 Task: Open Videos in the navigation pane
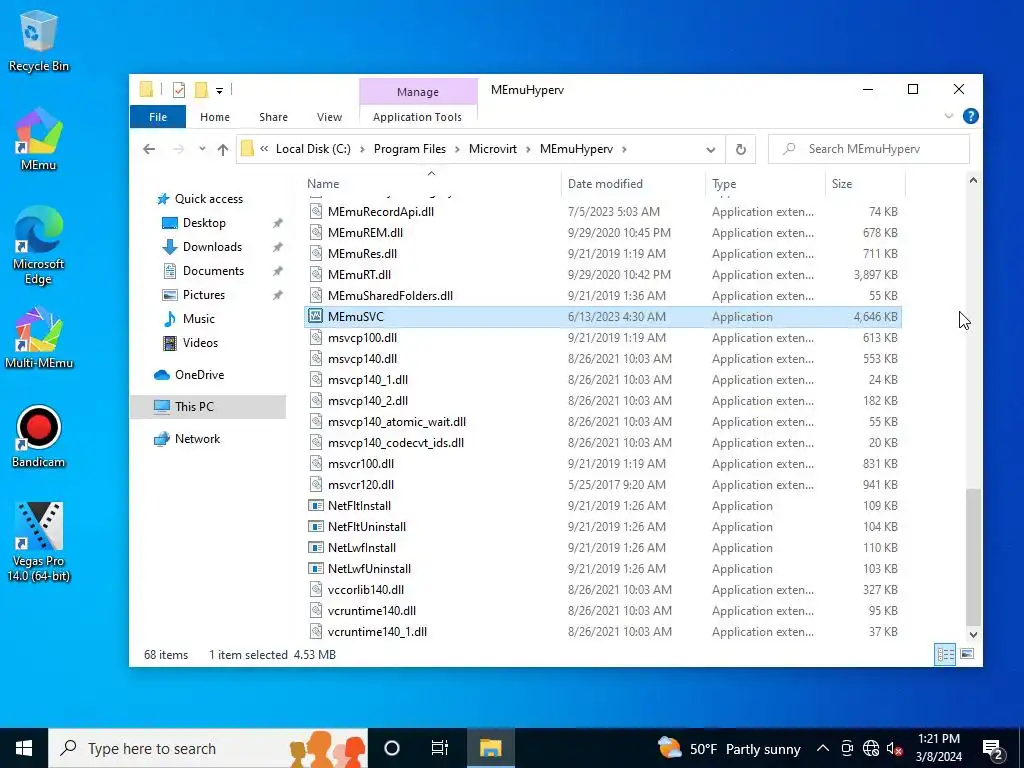click(x=200, y=343)
